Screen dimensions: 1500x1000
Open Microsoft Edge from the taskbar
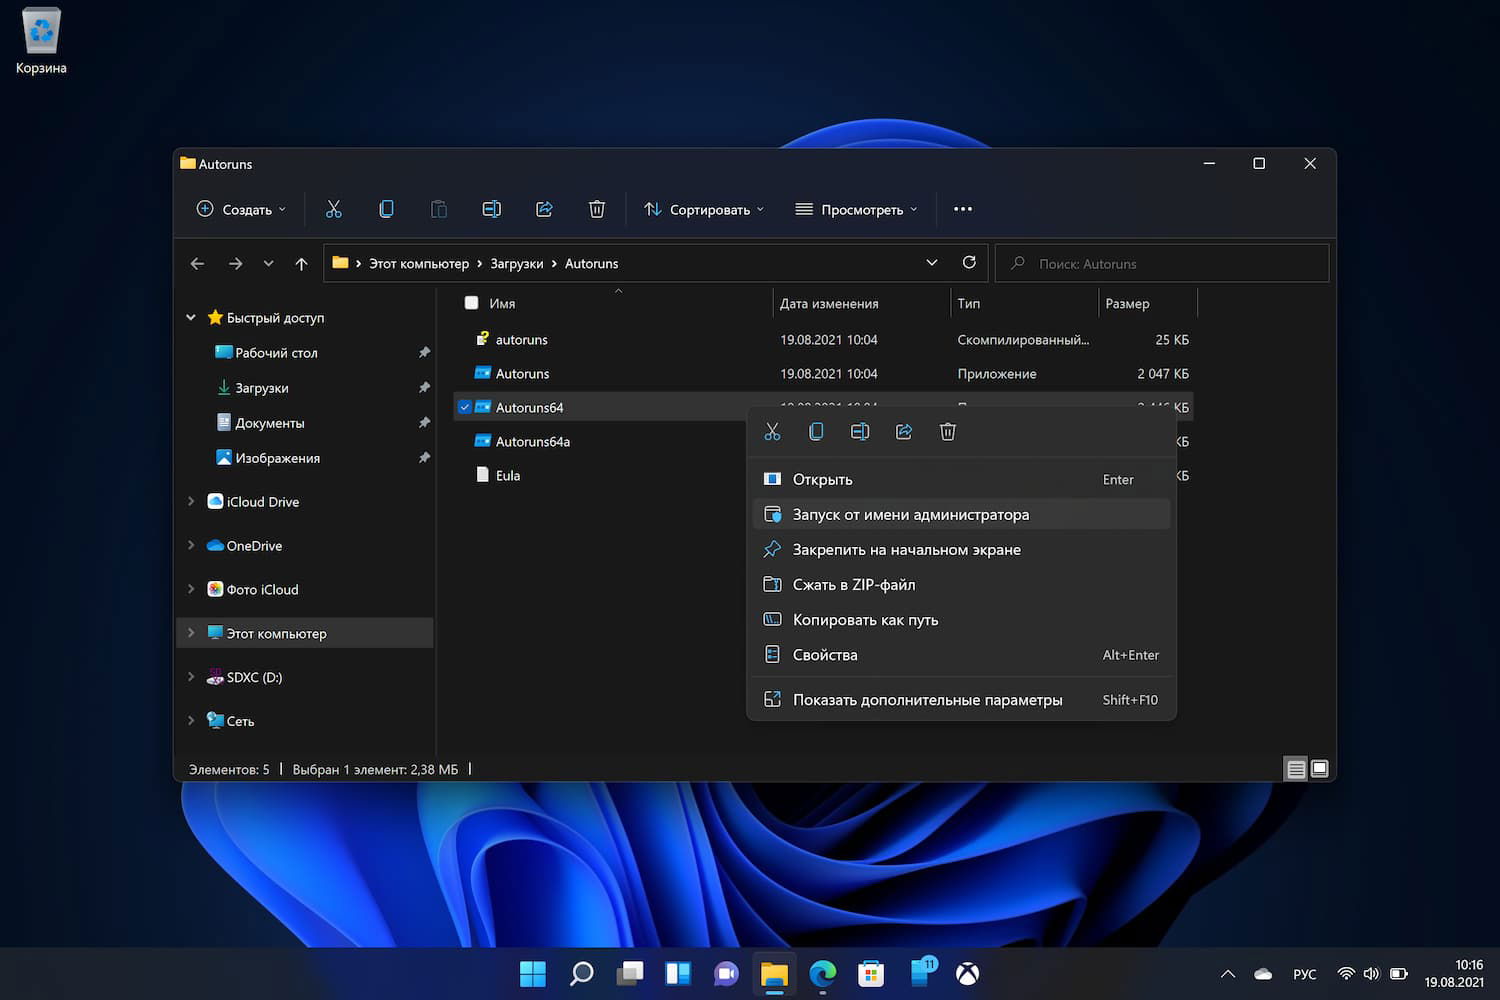click(x=822, y=973)
